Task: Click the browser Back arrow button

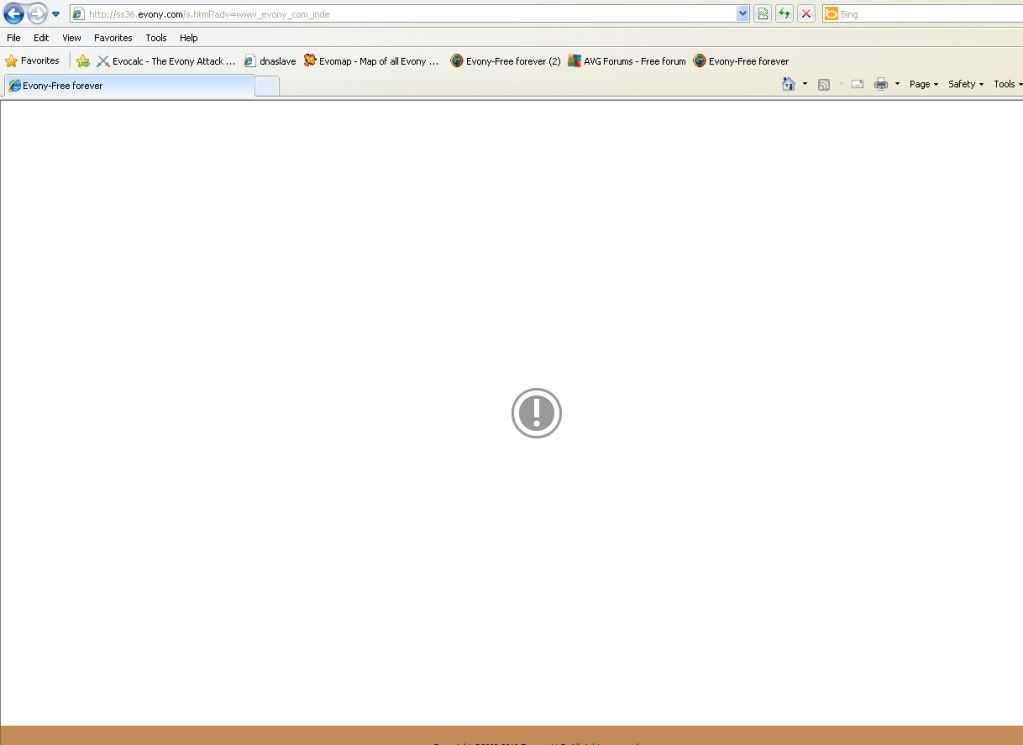Action: [14, 14]
